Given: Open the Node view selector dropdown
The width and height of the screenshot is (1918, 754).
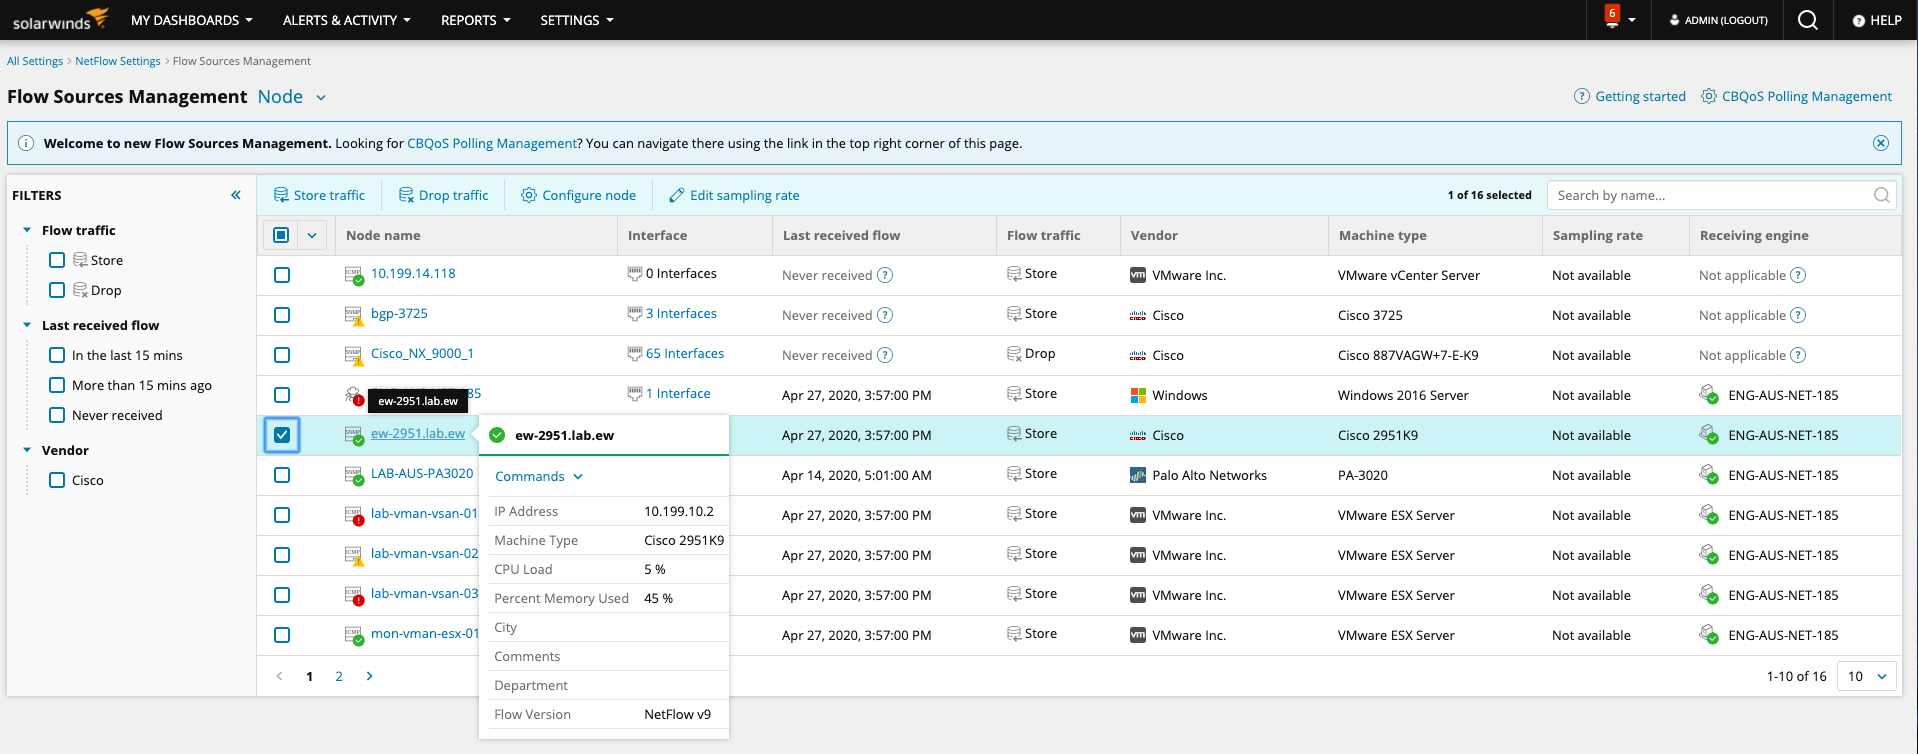Looking at the screenshot, I should [x=292, y=97].
